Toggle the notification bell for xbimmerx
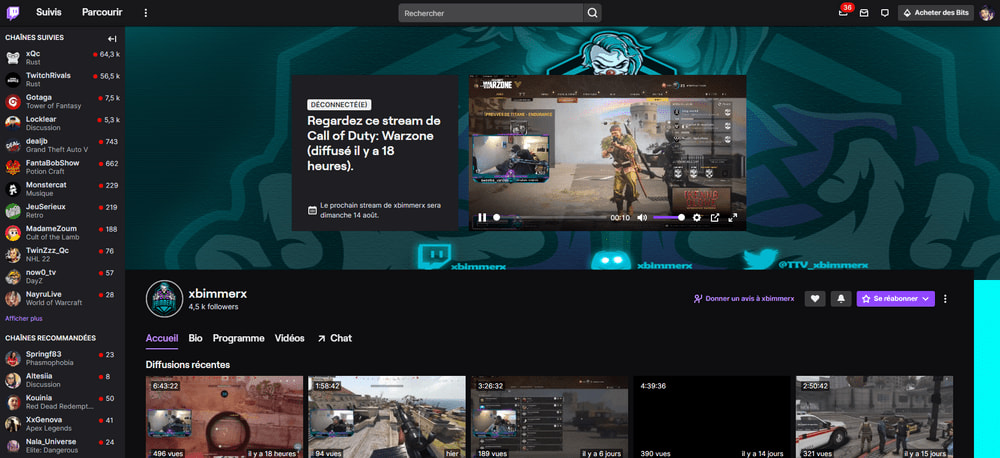 (841, 299)
